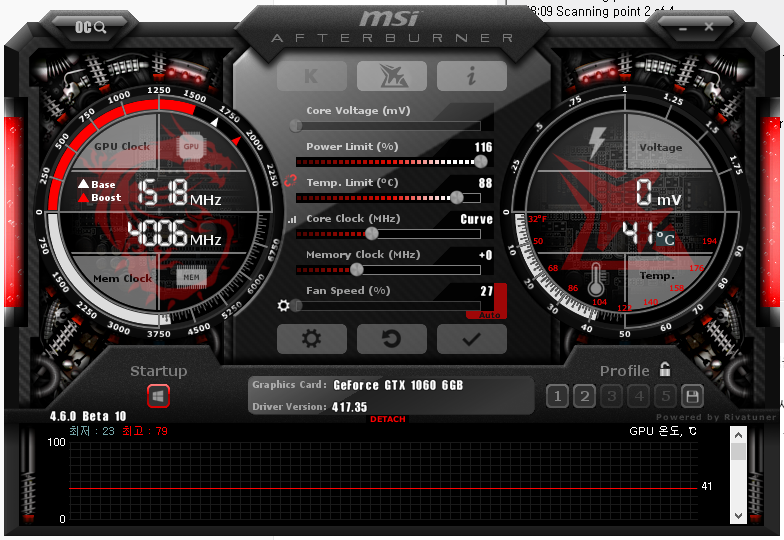
Task: Click the save profile floppy icon
Action: pos(692,396)
